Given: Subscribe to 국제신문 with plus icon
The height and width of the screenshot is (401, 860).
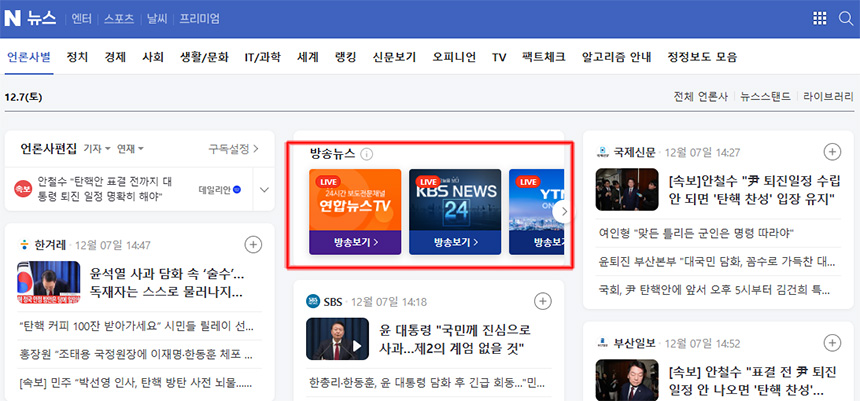Looking at the screenshot, I should [x=832, y=152].
